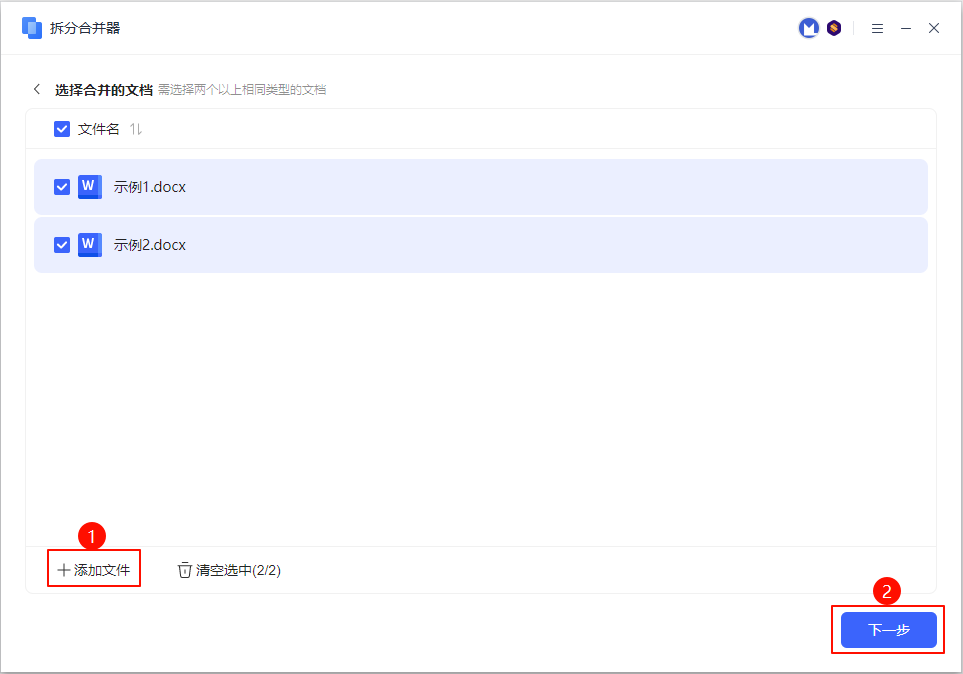Click the purple membership badge icon
Image resolution: width=963 pixels, height=674 pixels.
tap(834, 28)
